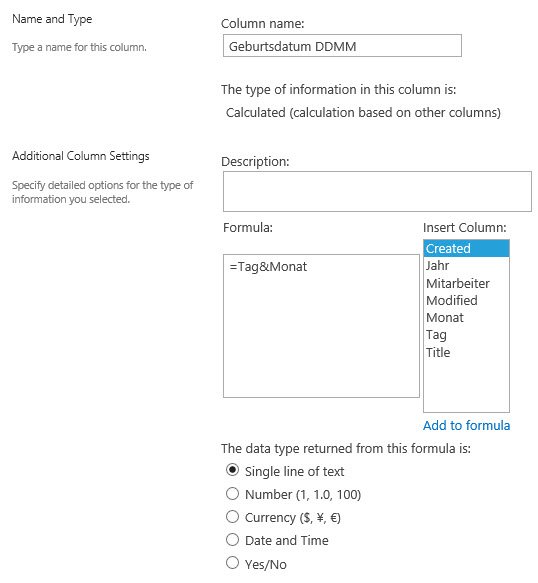
Task: Click the Single line of text label
Action: (294, 471)
